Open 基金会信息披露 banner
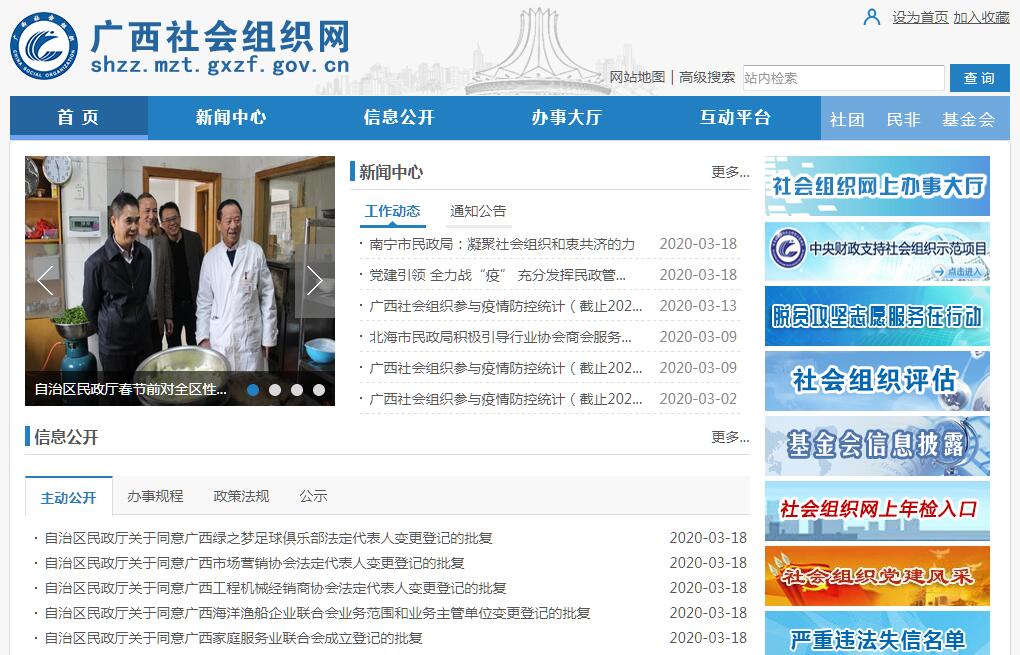 click(877, 446)
